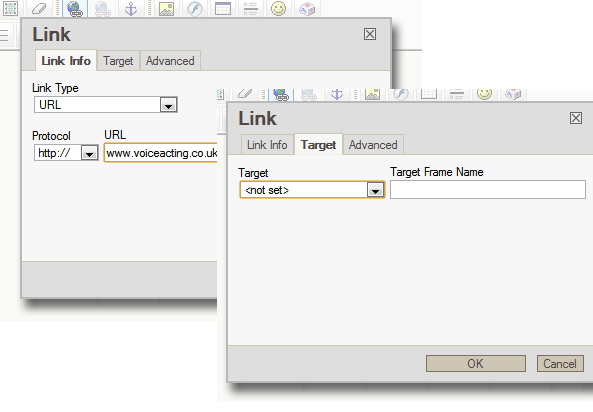
Task: Expand the Protocol http:// dropdown
Action: coord(66,153)
